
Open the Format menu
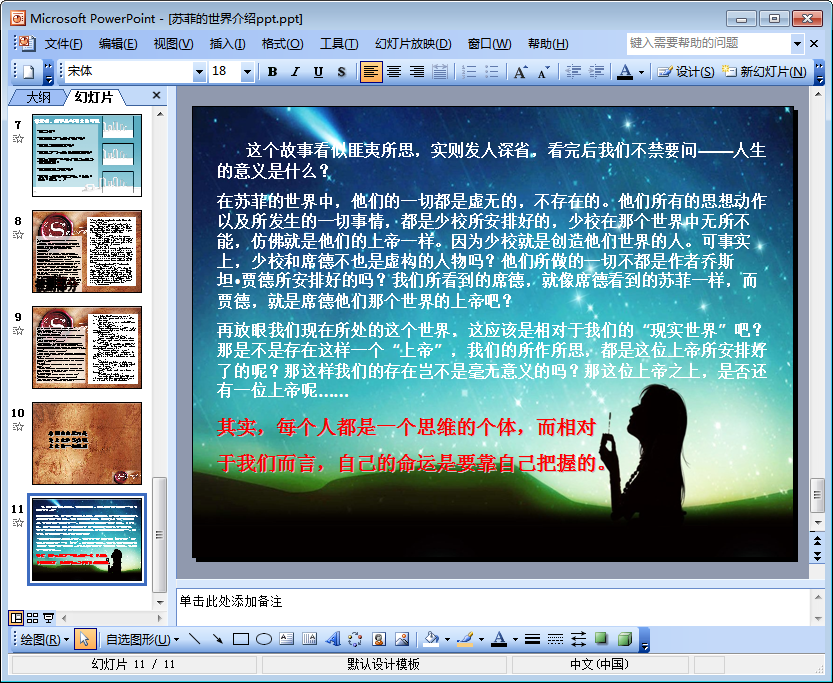point(283,44)
